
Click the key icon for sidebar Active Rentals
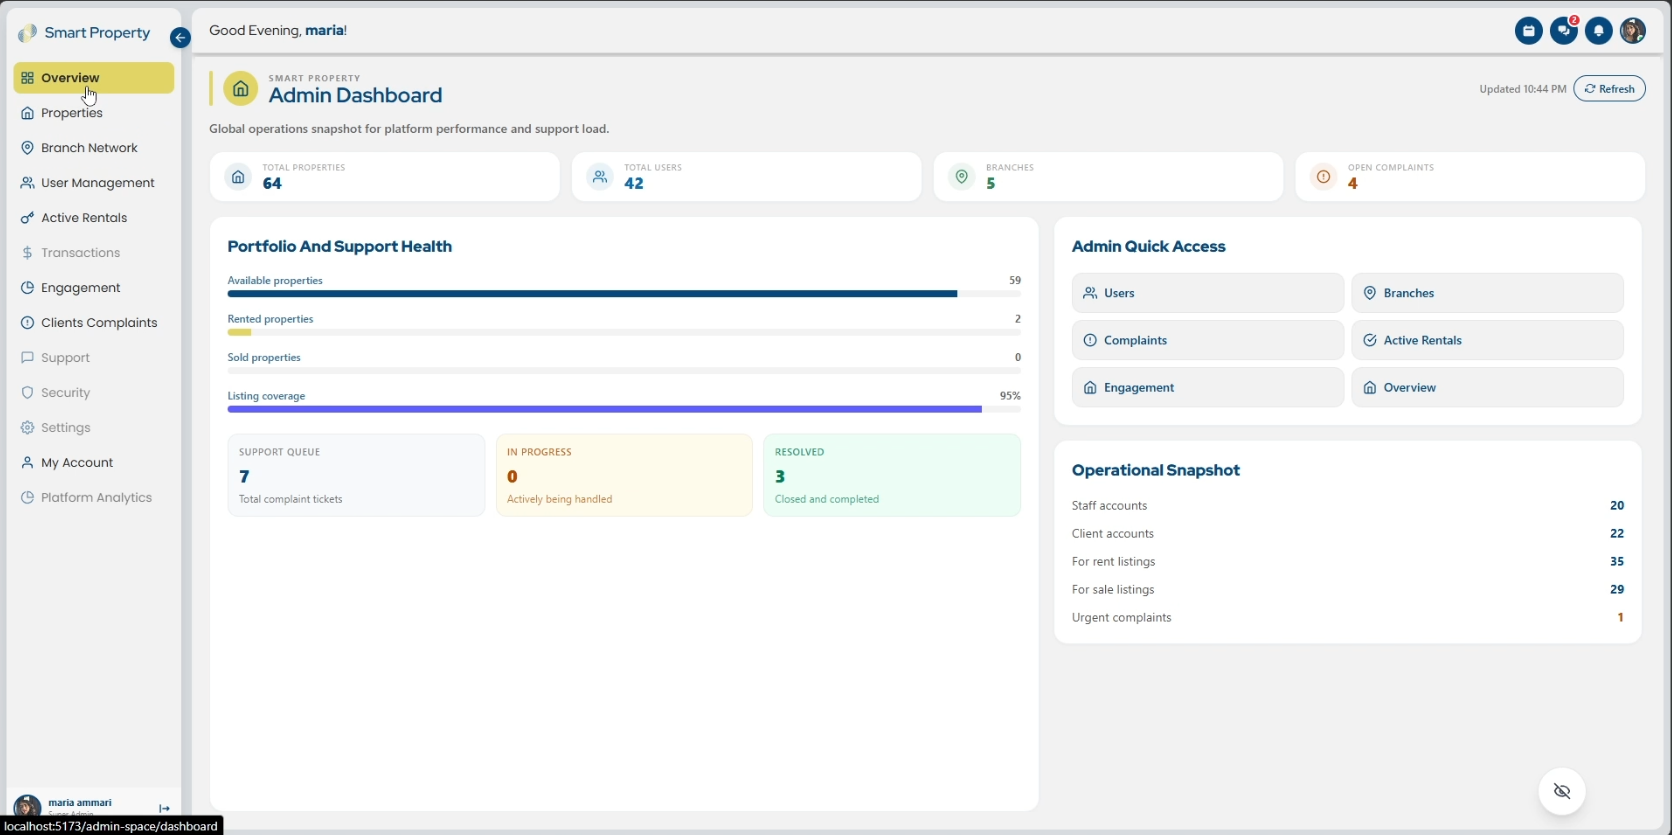point(27,218)
